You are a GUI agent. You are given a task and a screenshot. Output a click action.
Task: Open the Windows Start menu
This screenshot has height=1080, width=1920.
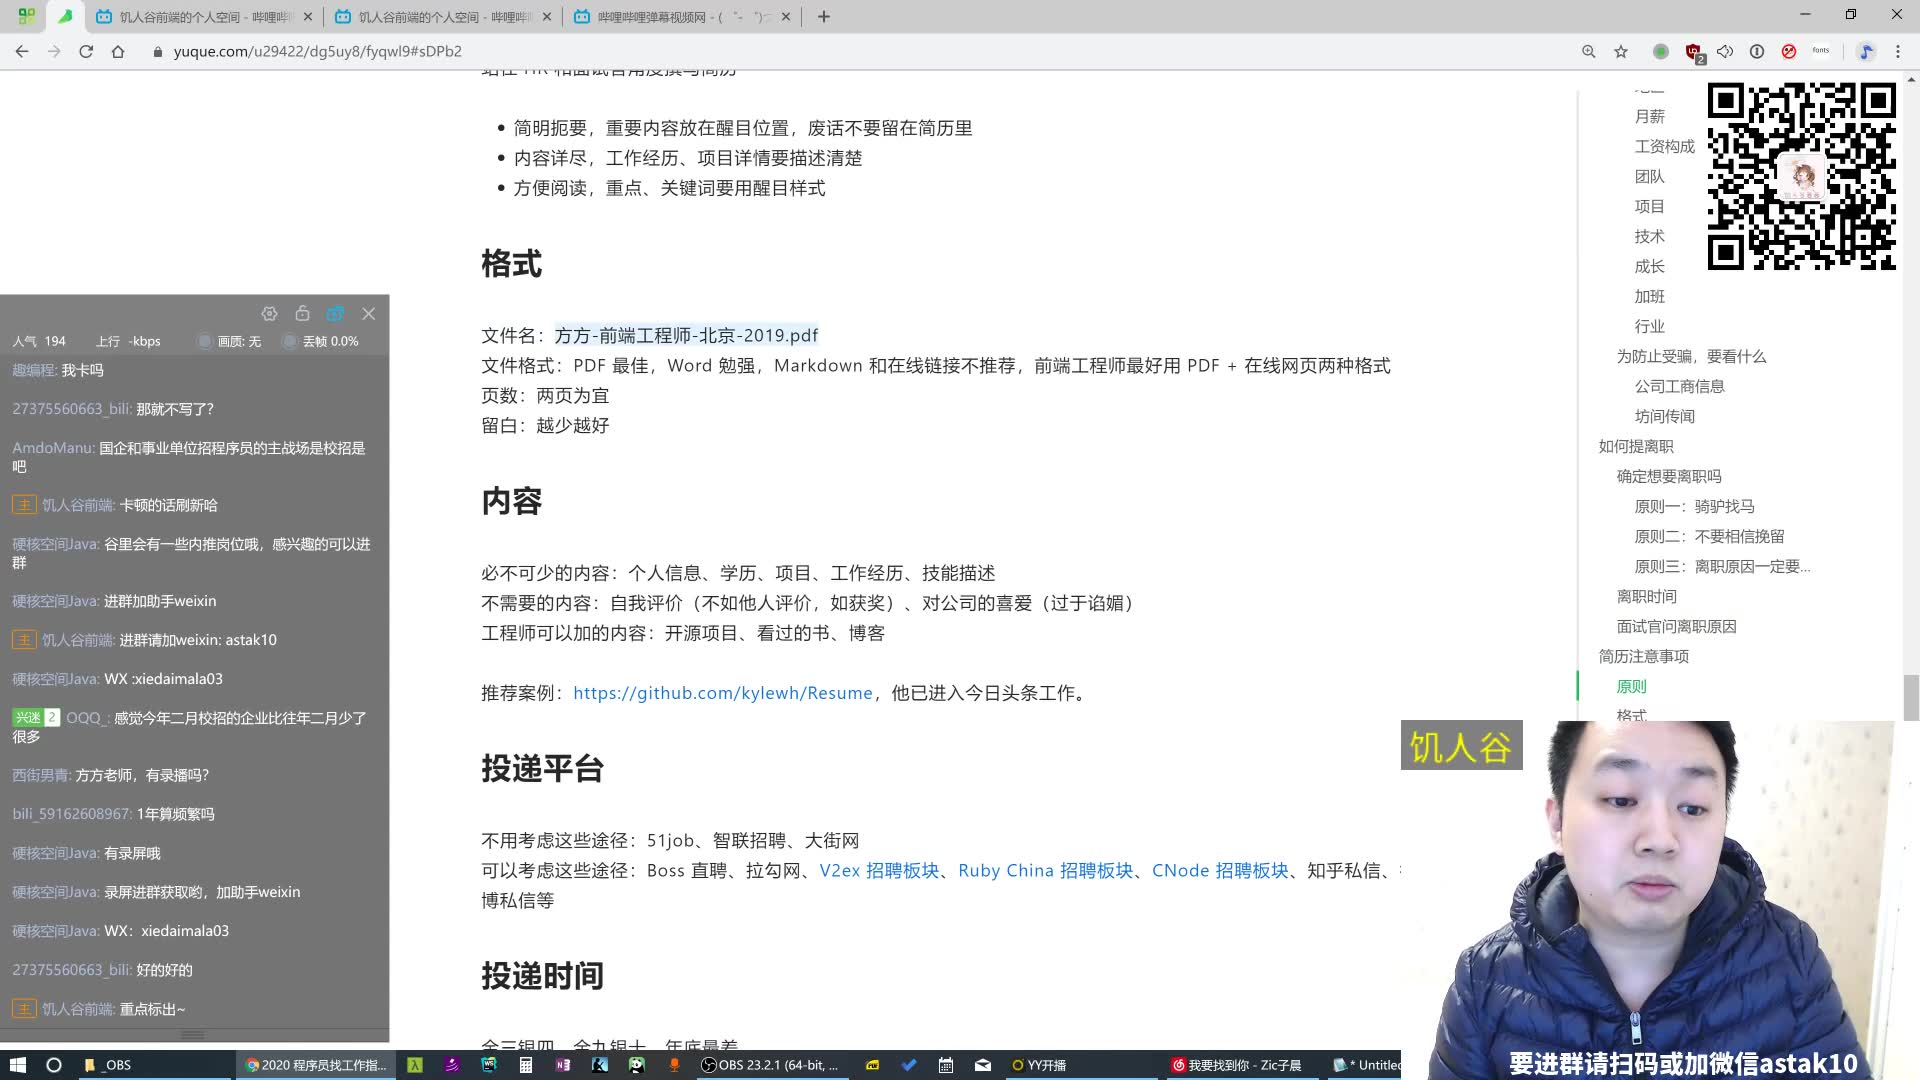17,1065
